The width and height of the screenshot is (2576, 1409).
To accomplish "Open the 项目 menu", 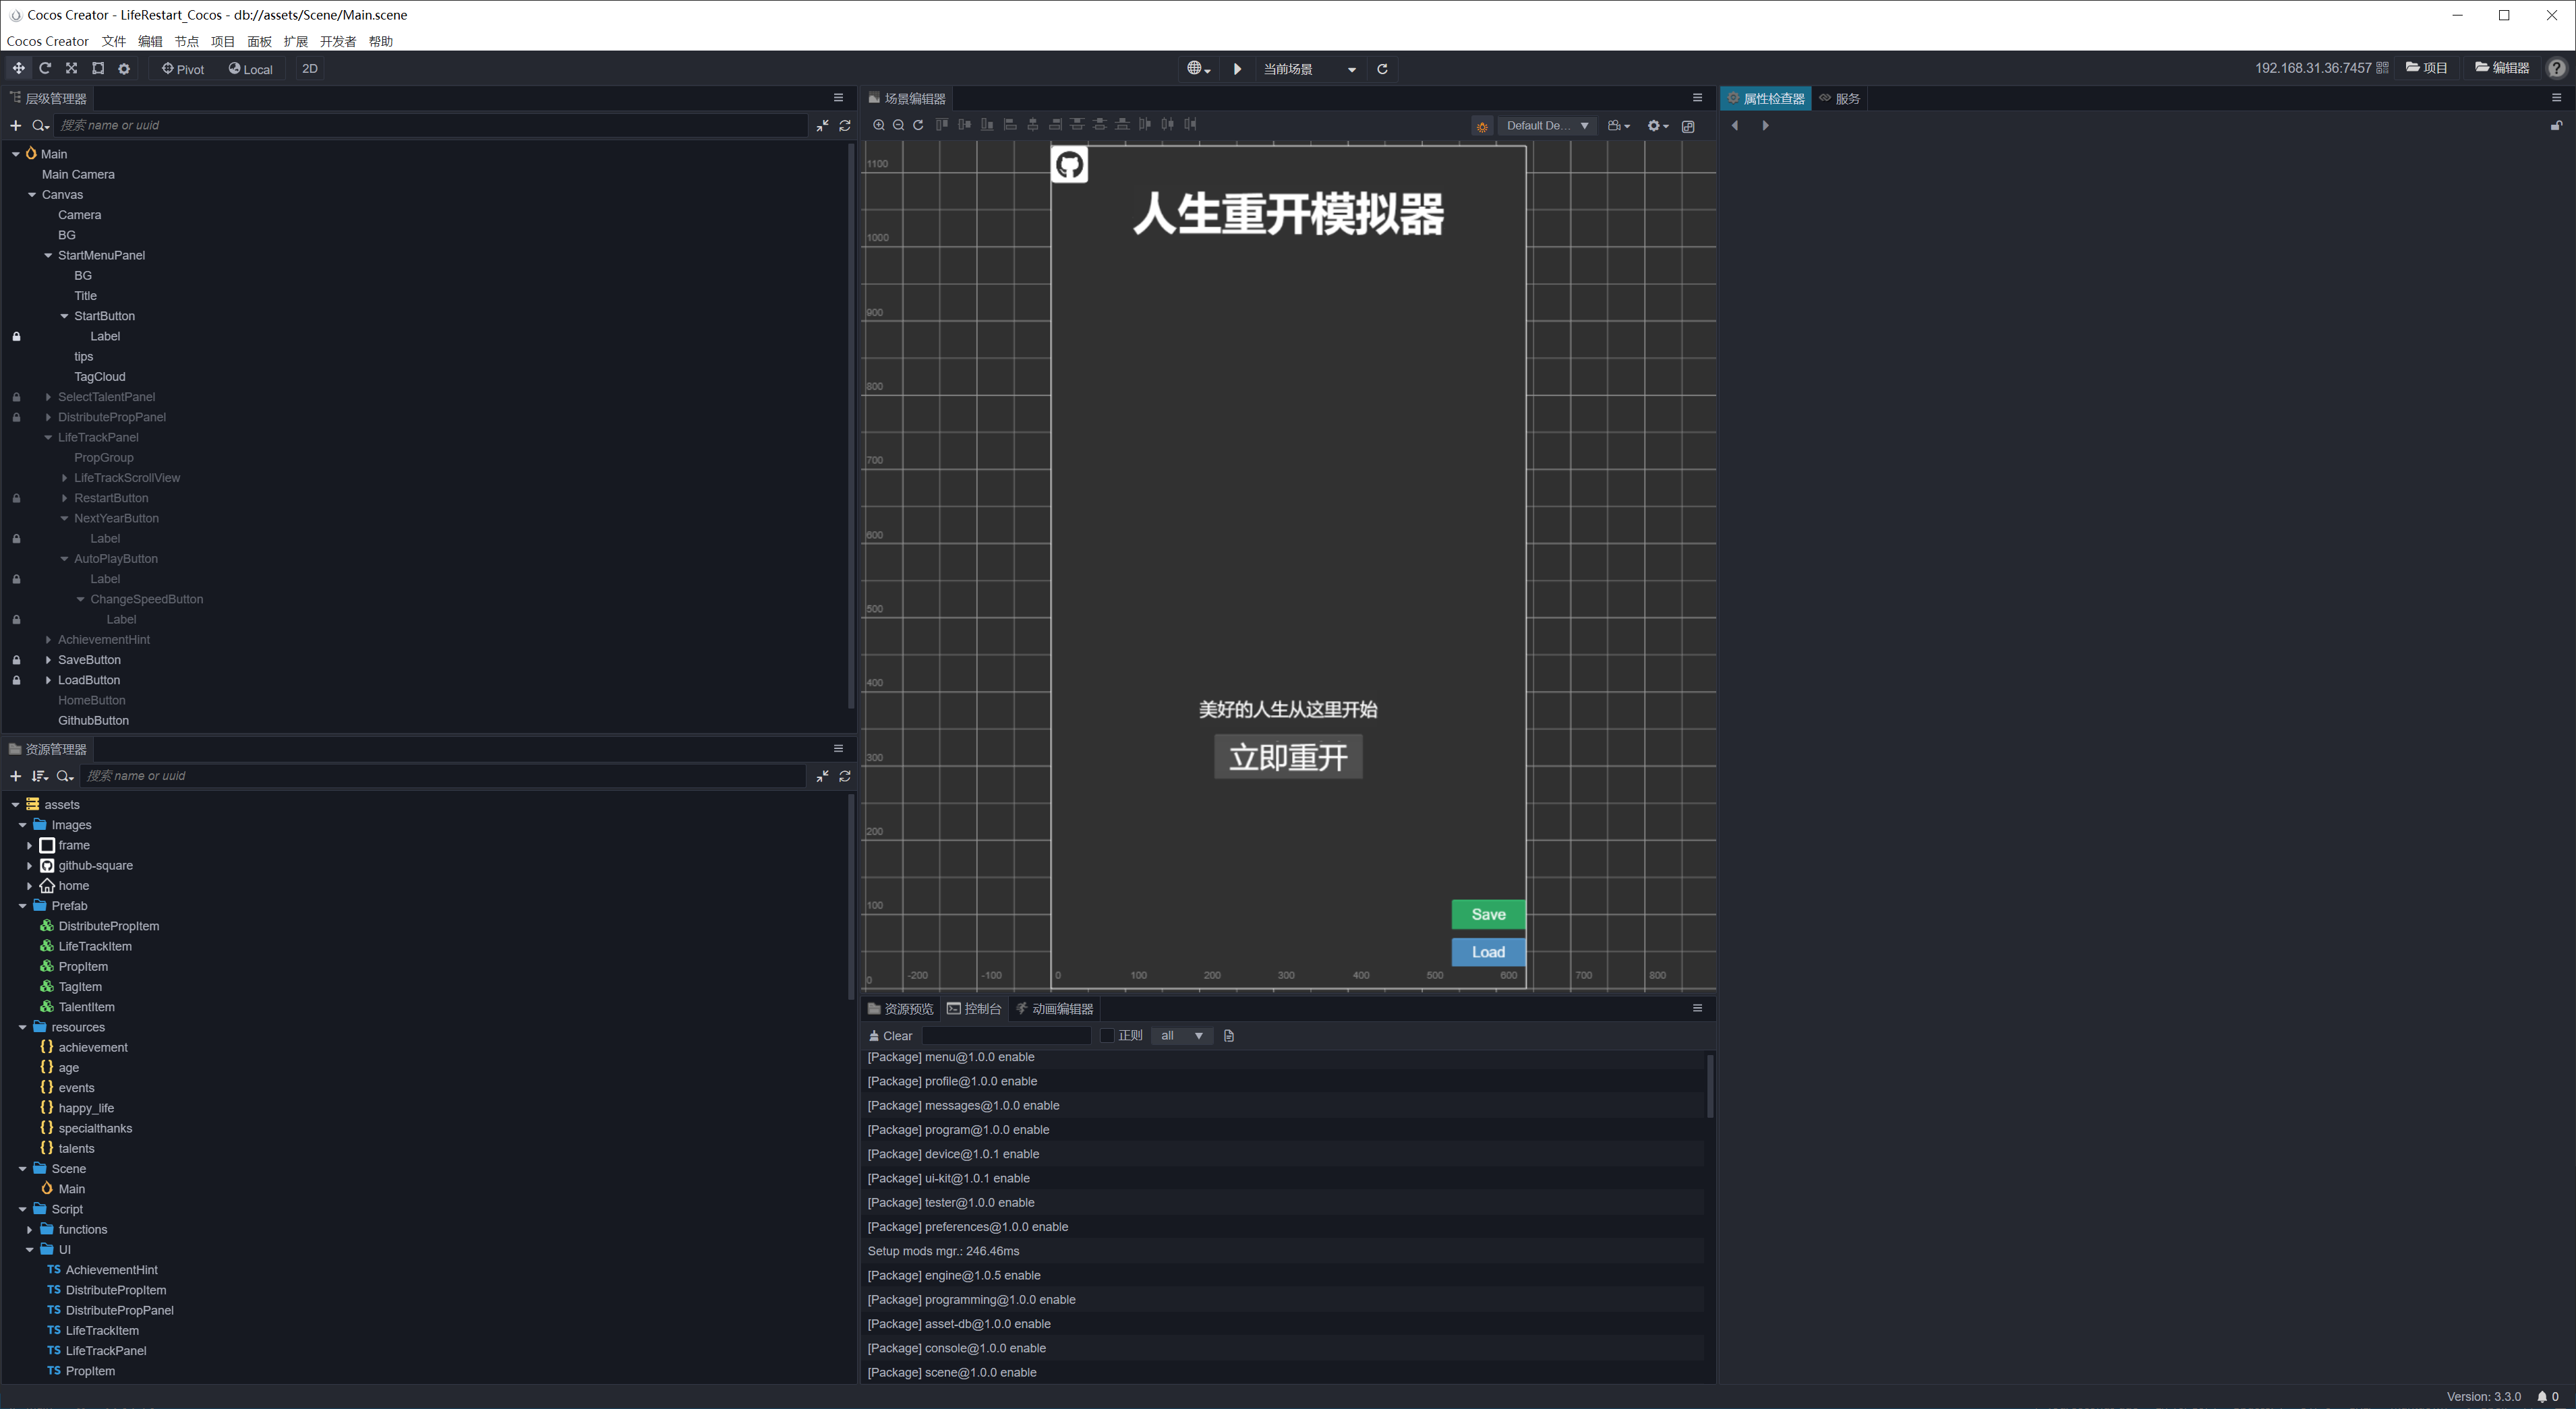I will (223, 41).
